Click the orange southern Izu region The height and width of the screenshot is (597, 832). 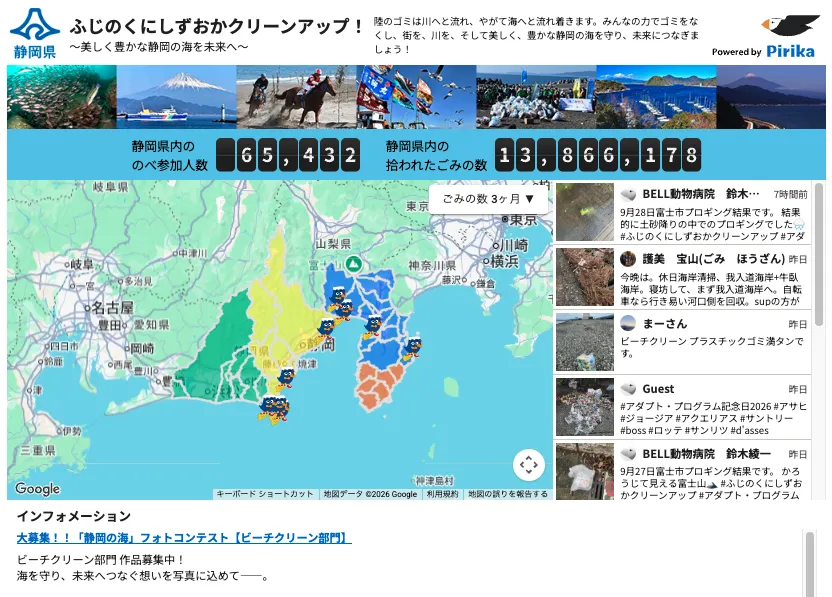pyautogui.click(x=379, y=385)
